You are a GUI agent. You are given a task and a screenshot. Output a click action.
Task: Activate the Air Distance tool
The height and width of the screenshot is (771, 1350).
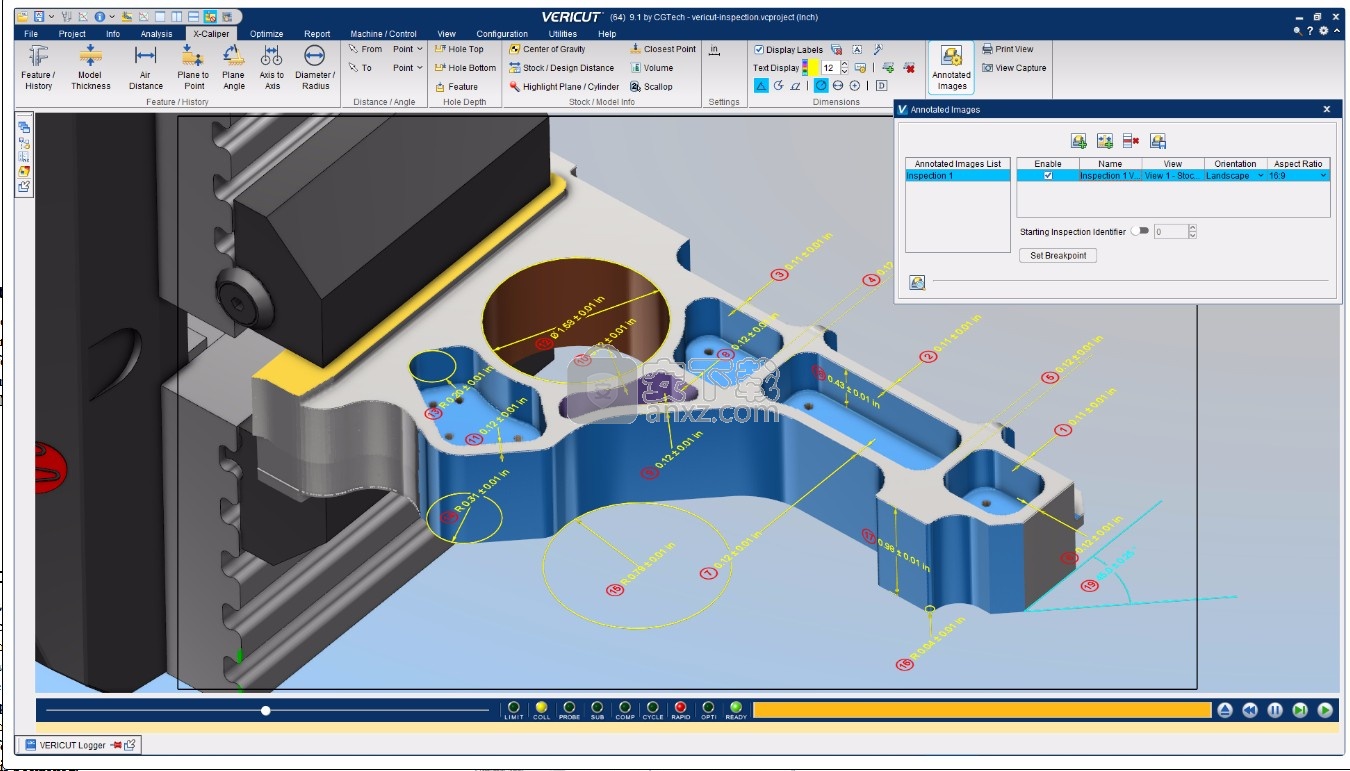tap(145, 67)
